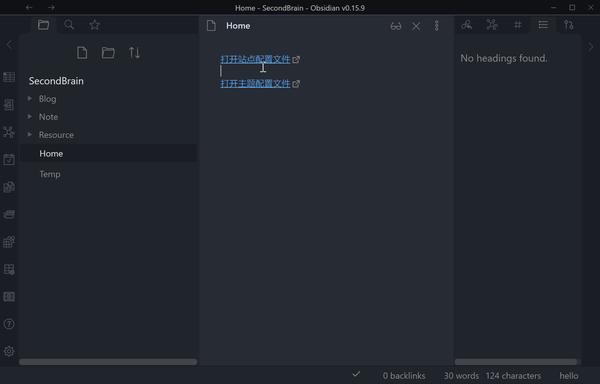This screenshot has width=600, height=384.
Task: Open Obsidian settings gear
Action: click(9, 351)
